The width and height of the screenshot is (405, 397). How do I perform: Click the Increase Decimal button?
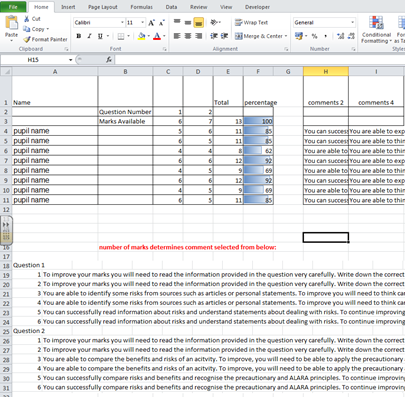coord(340,36)
